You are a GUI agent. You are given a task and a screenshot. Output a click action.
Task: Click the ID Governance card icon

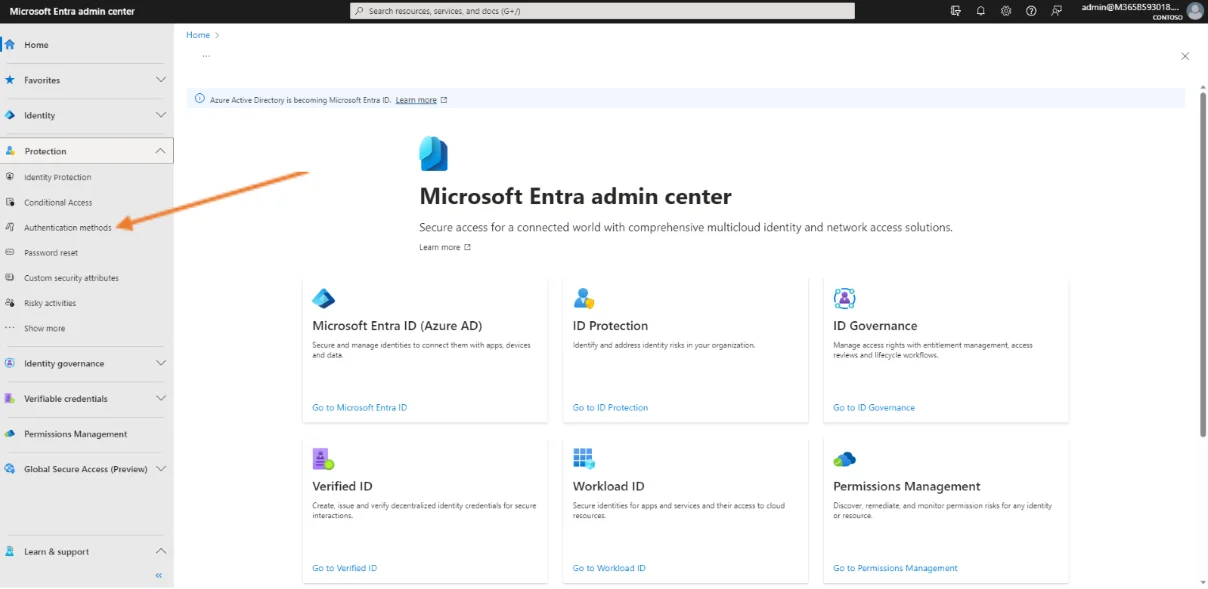(844, 298)
